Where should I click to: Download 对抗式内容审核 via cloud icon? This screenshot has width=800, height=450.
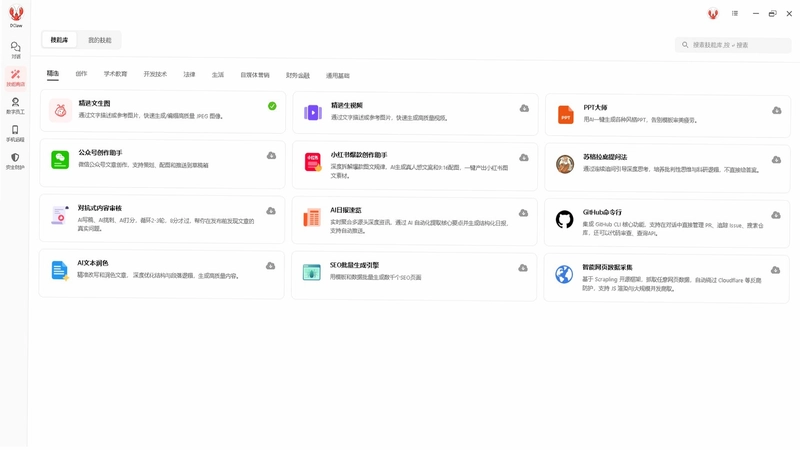coord(271,211)
